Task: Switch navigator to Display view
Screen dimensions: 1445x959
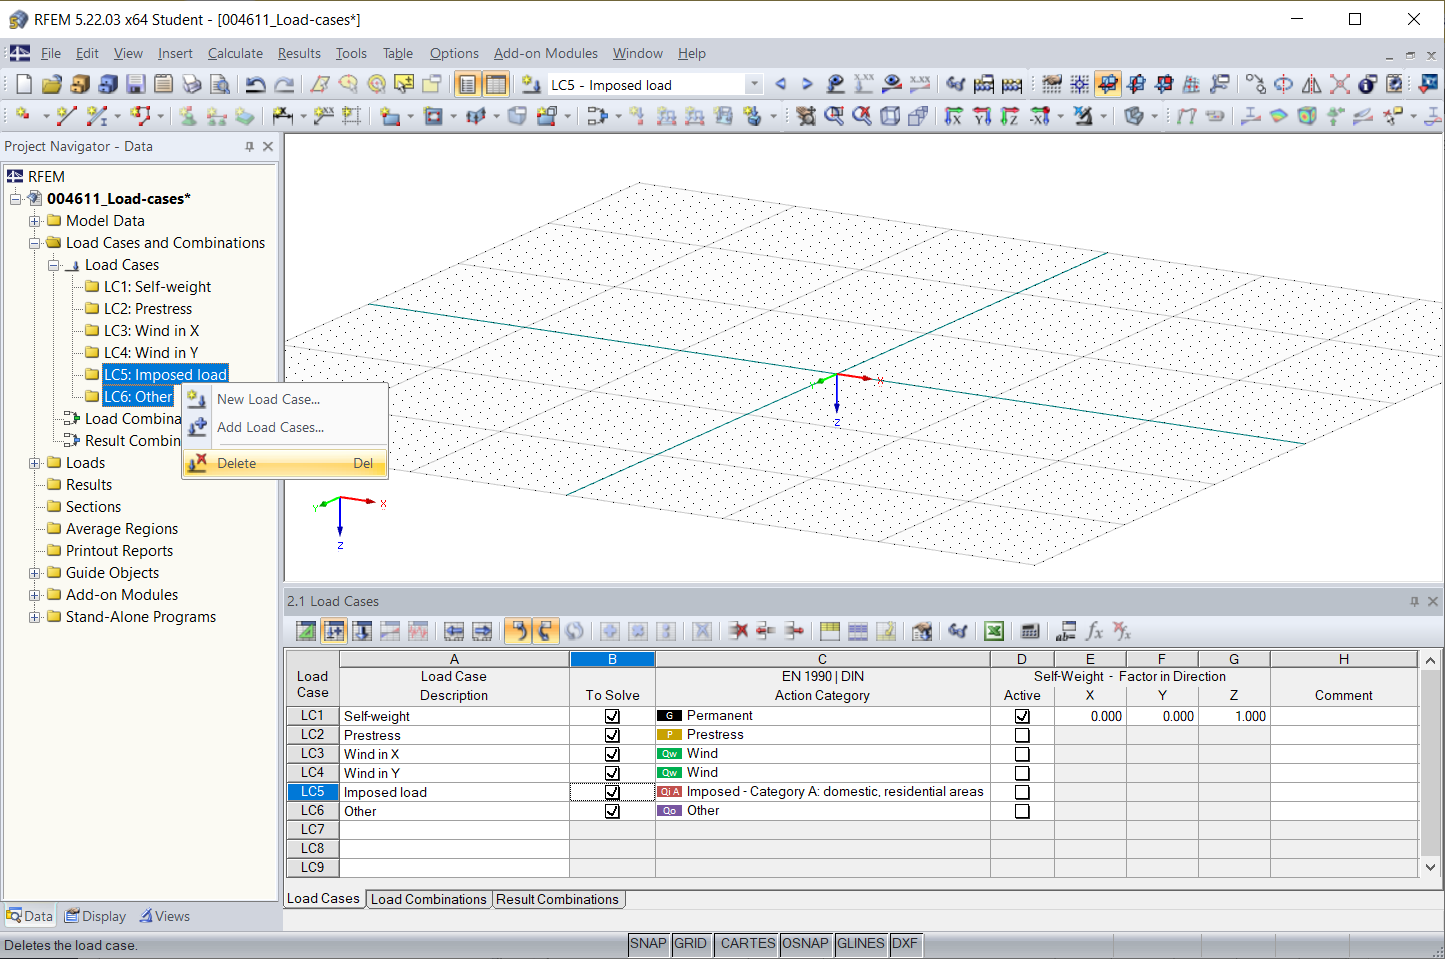Action: pyautogui.click(x=96, y=916)
